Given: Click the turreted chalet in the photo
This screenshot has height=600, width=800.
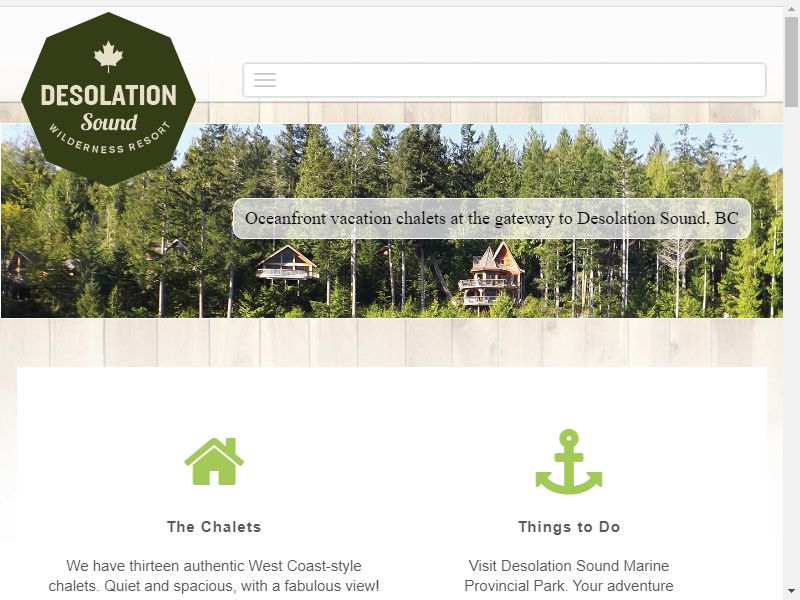Looking at the screenshot, I should pyautogui.click(x=491, y=274).
